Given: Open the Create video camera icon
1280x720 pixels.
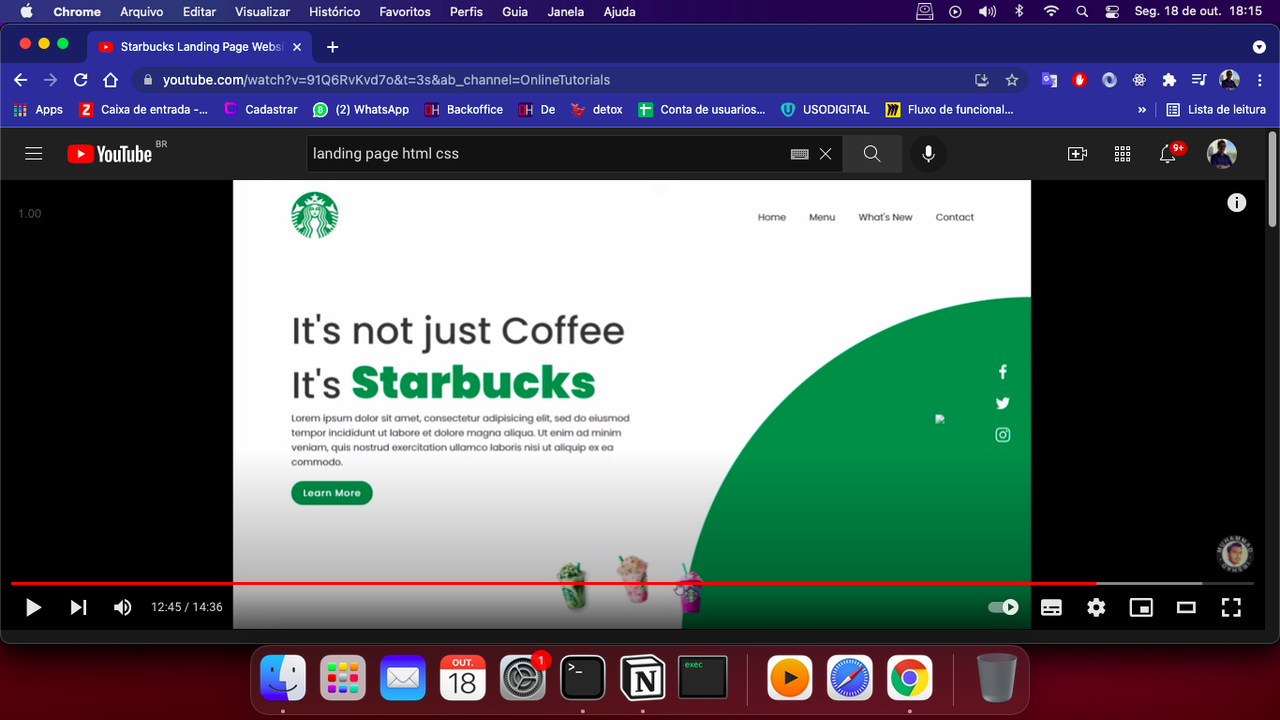Looking at the screenshot, I should [1077, 154].
